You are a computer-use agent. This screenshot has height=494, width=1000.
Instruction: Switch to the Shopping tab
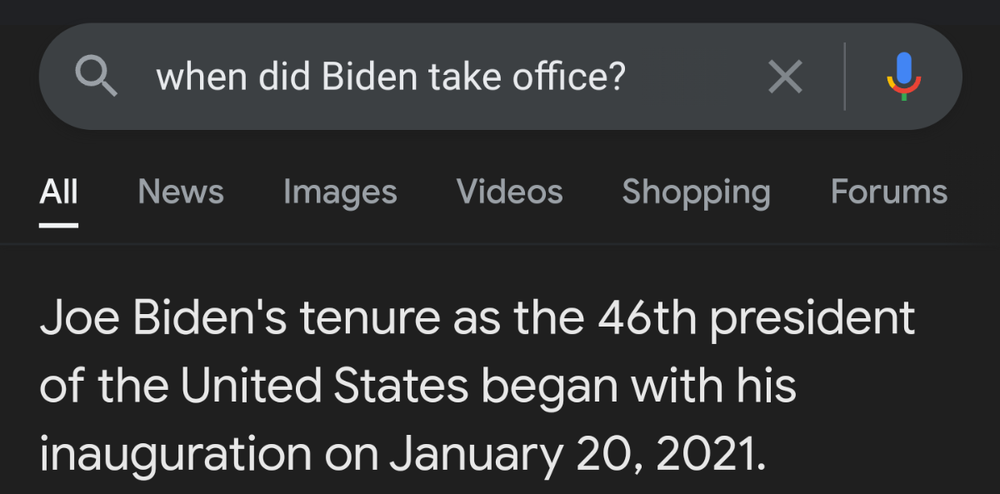click(696, 191)
